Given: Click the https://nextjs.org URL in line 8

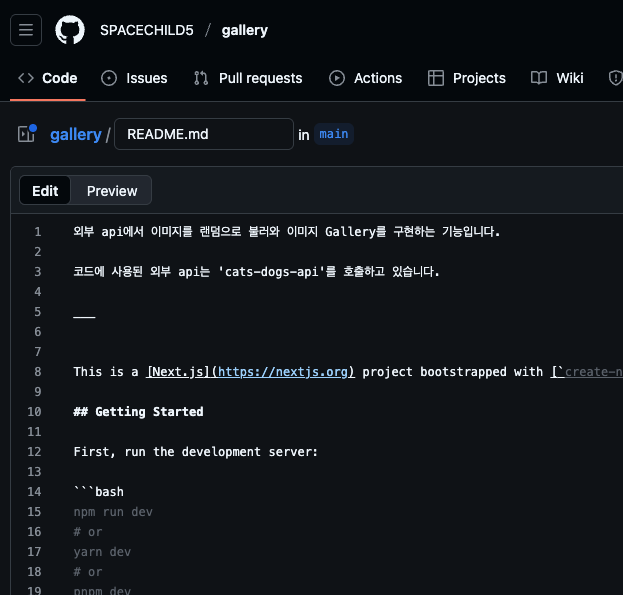Looking at the screenshot, I should (x=282, y=372).
